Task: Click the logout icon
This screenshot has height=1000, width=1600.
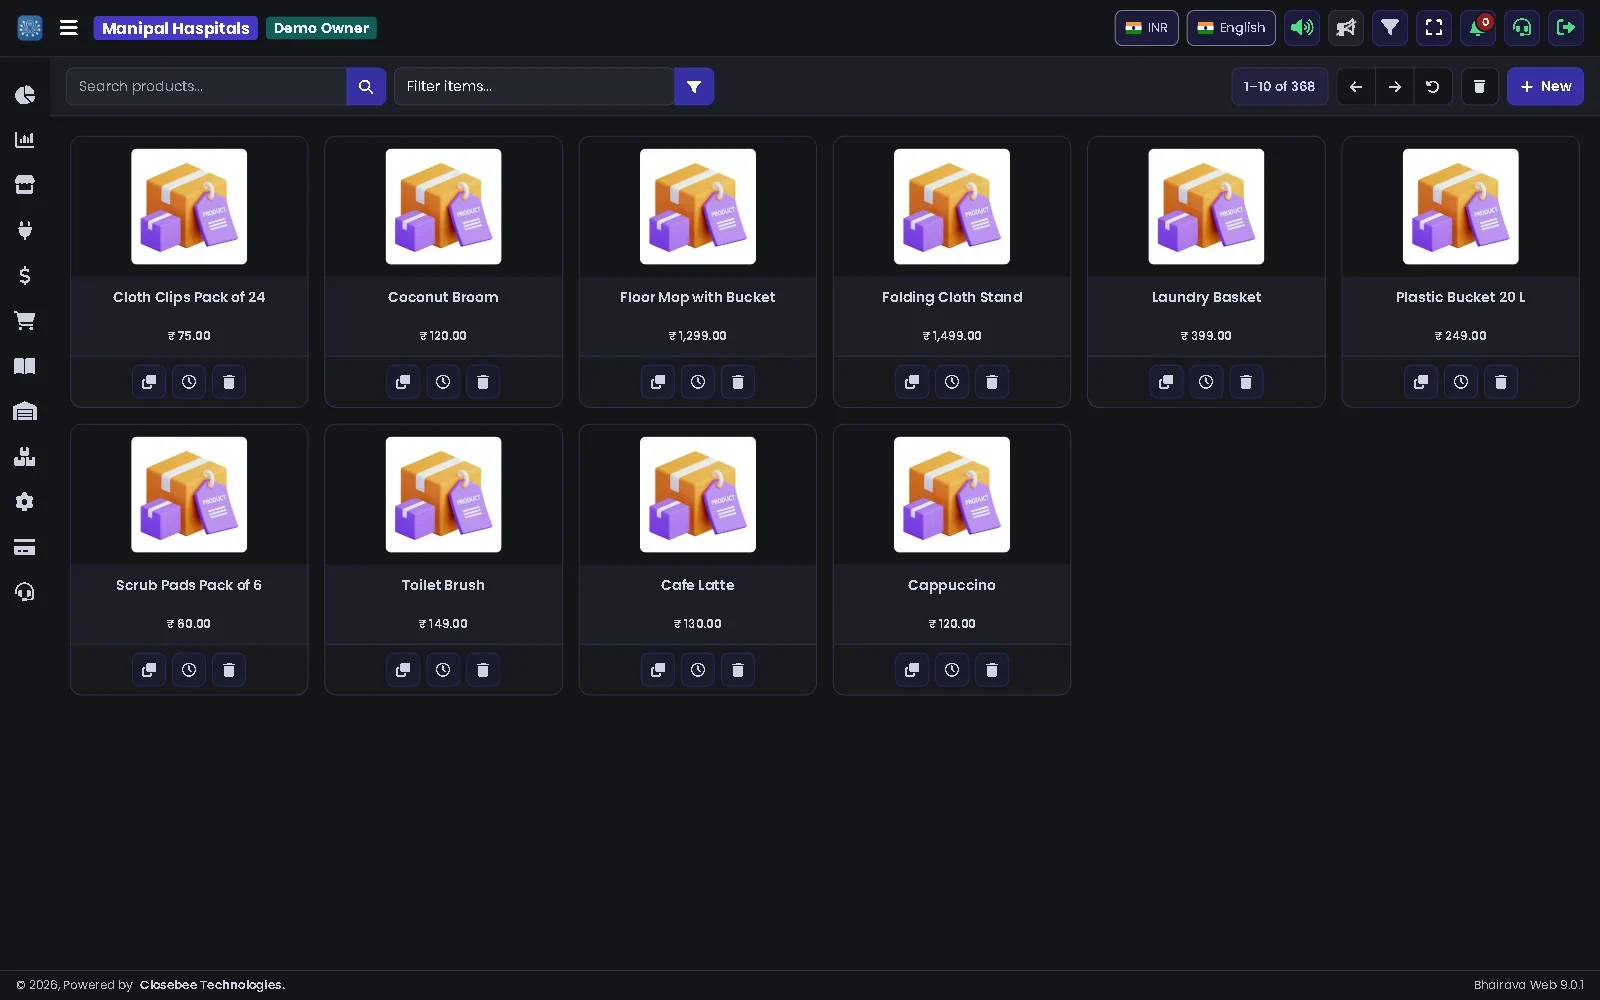Action: [1566, 28]
